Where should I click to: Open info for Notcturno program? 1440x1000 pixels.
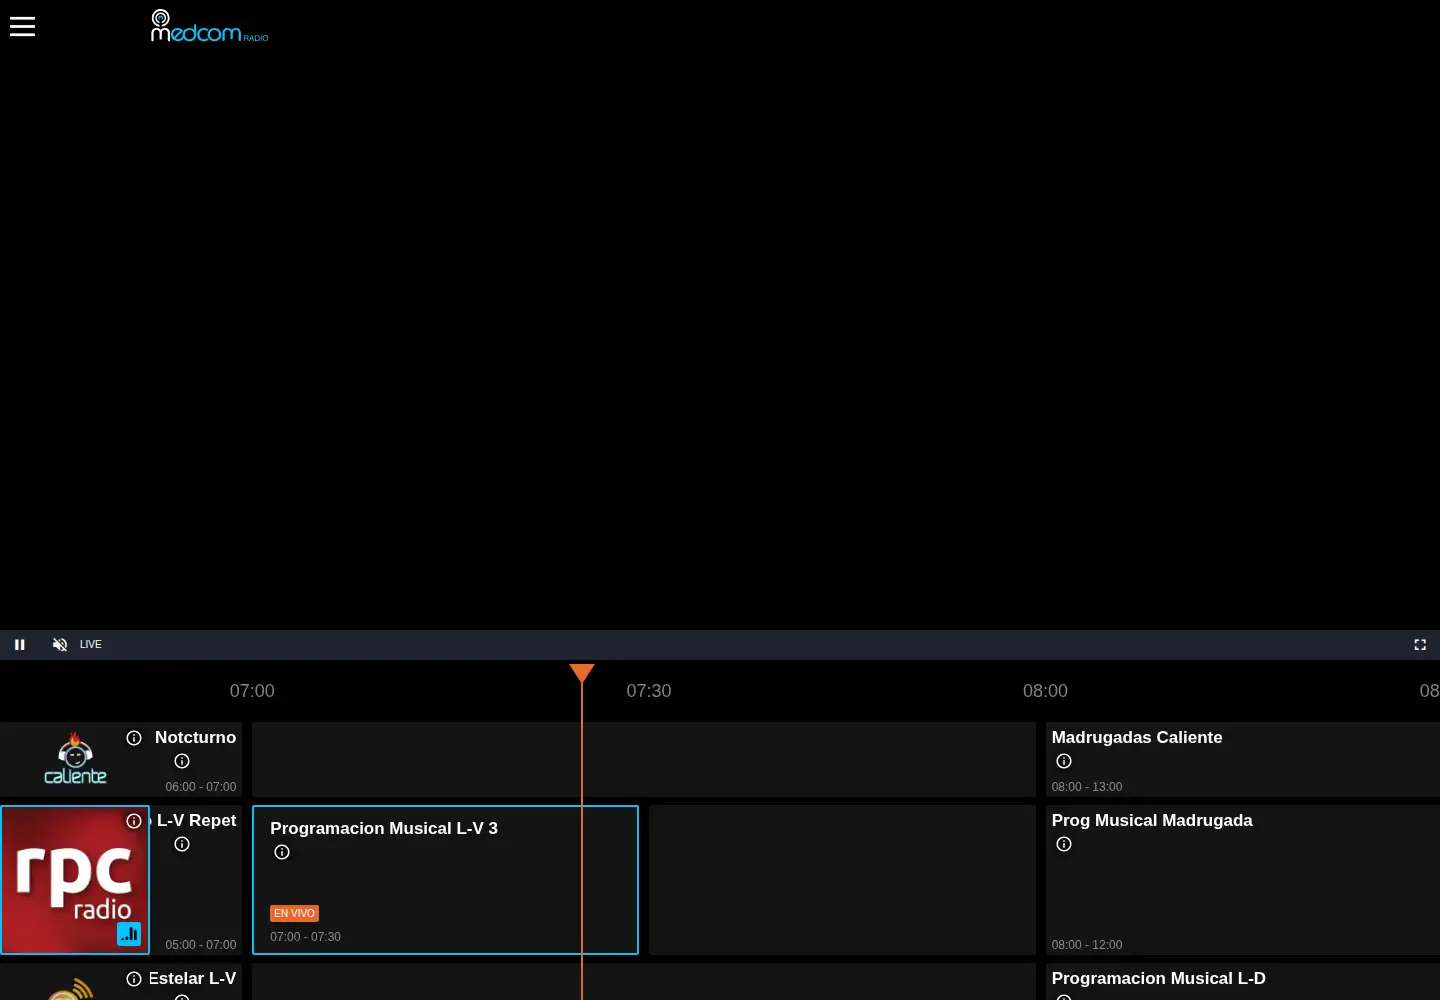point(182,761)
